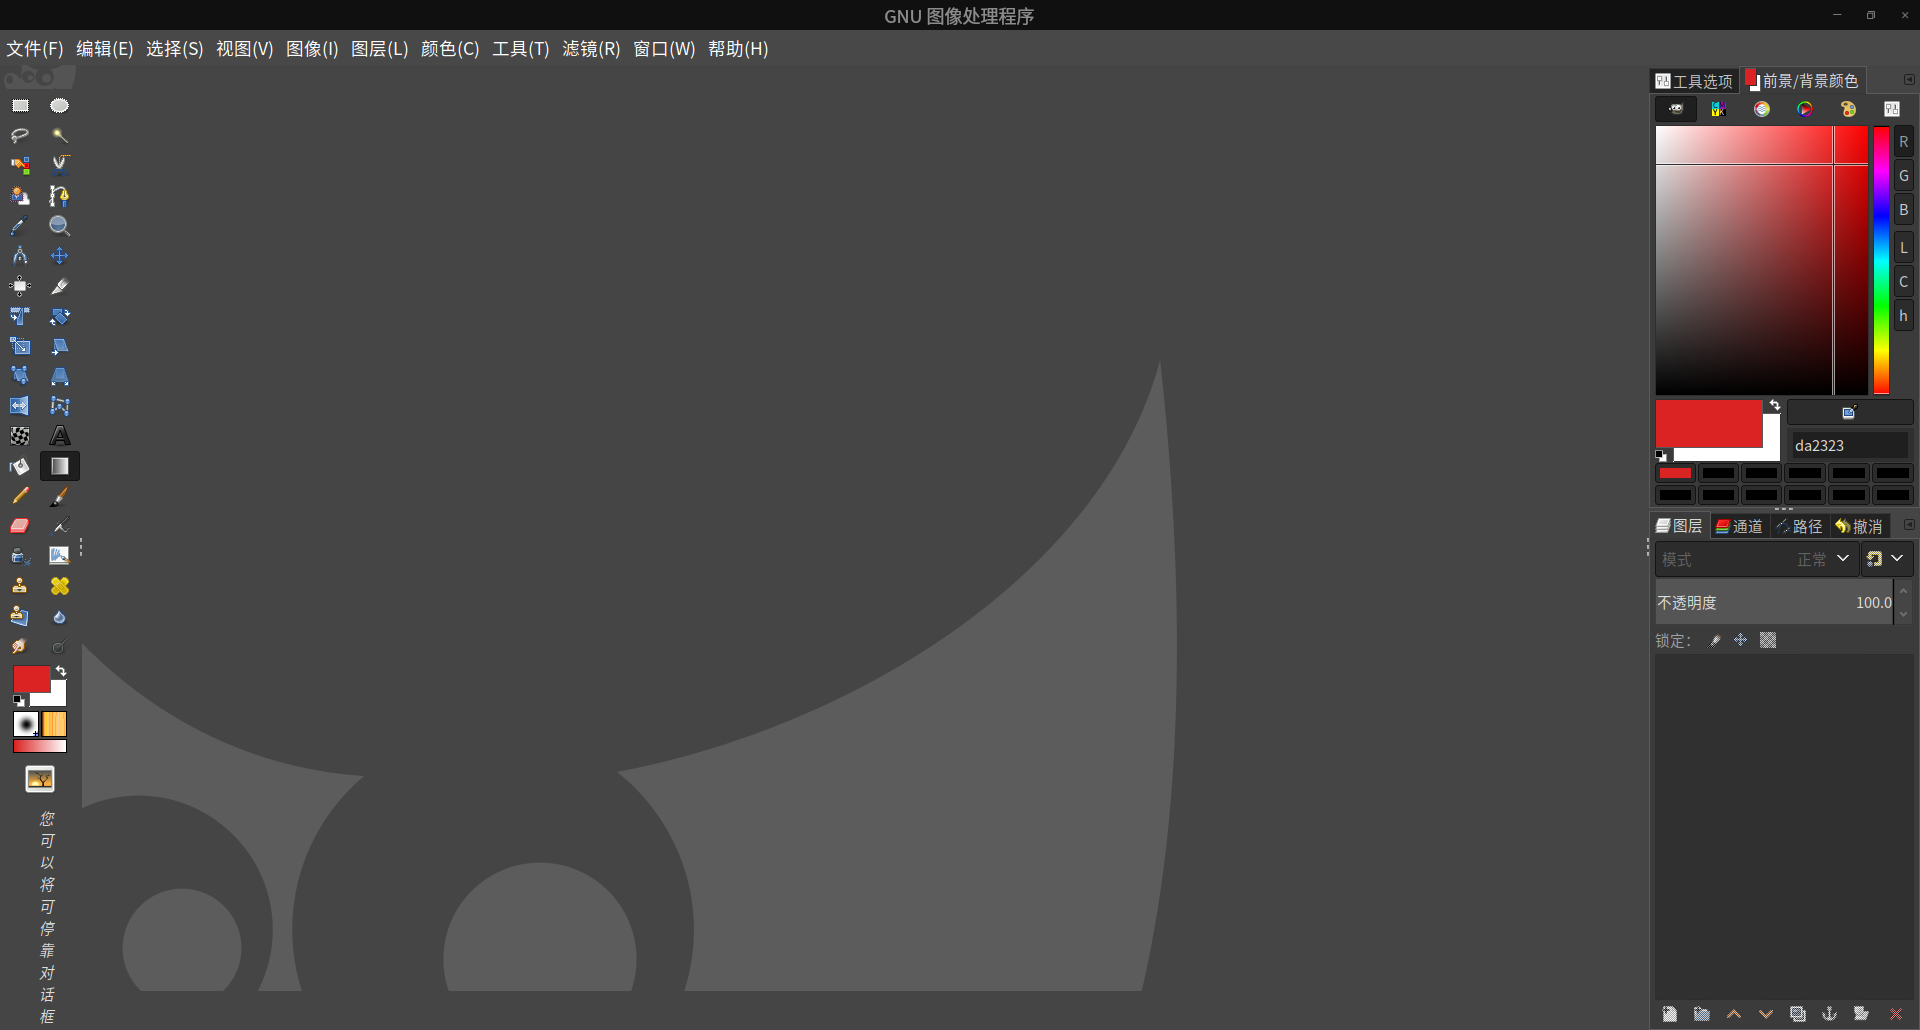Select the Heal bandage tool

(60, 586)
